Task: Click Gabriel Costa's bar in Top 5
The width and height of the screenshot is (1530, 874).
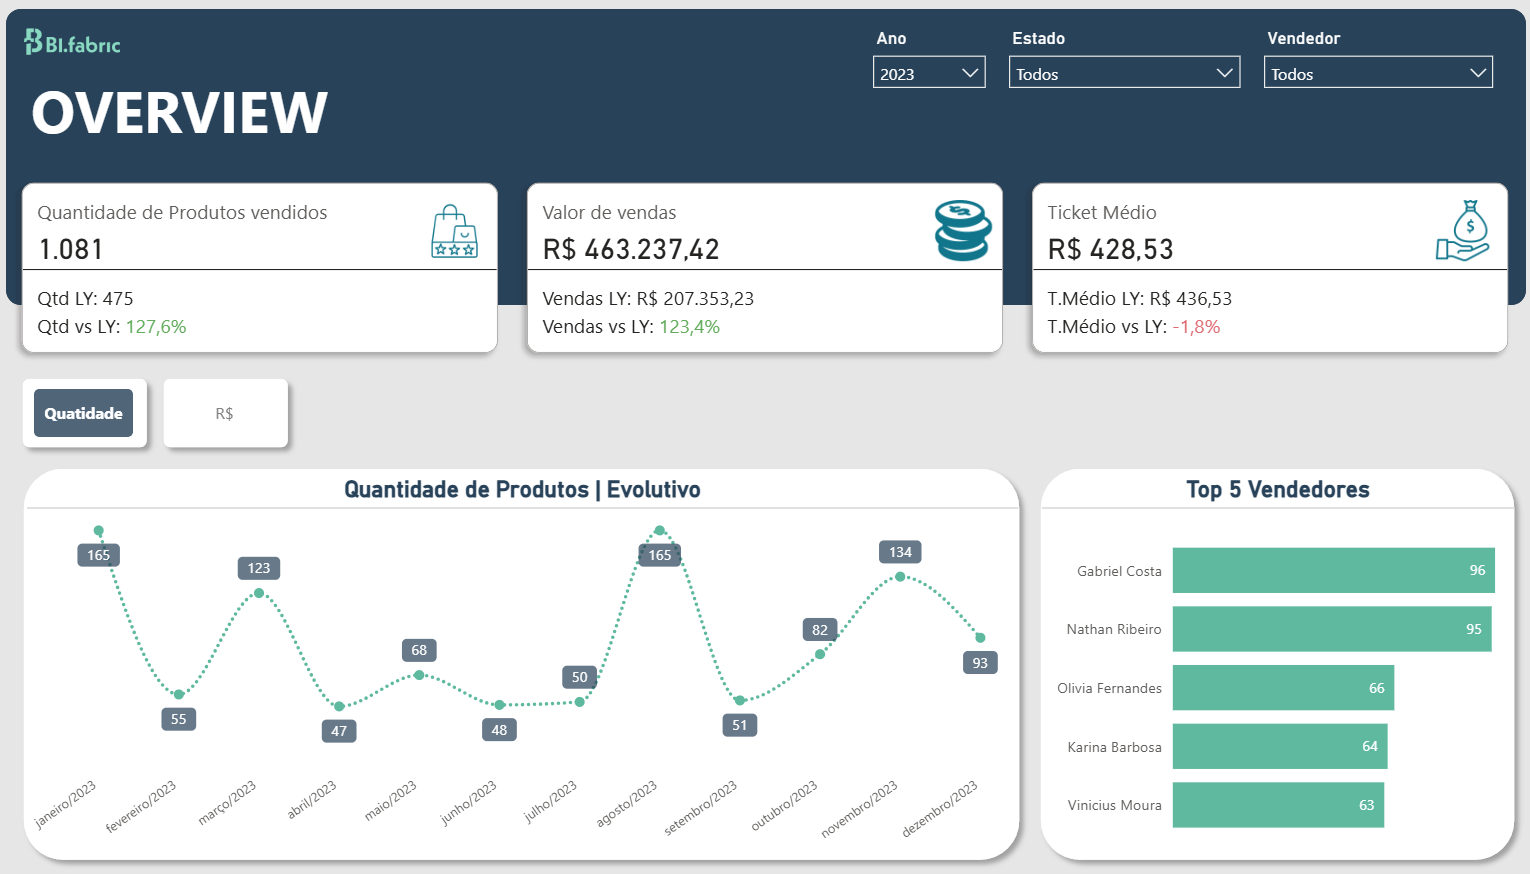Action: coord(1333,570)
